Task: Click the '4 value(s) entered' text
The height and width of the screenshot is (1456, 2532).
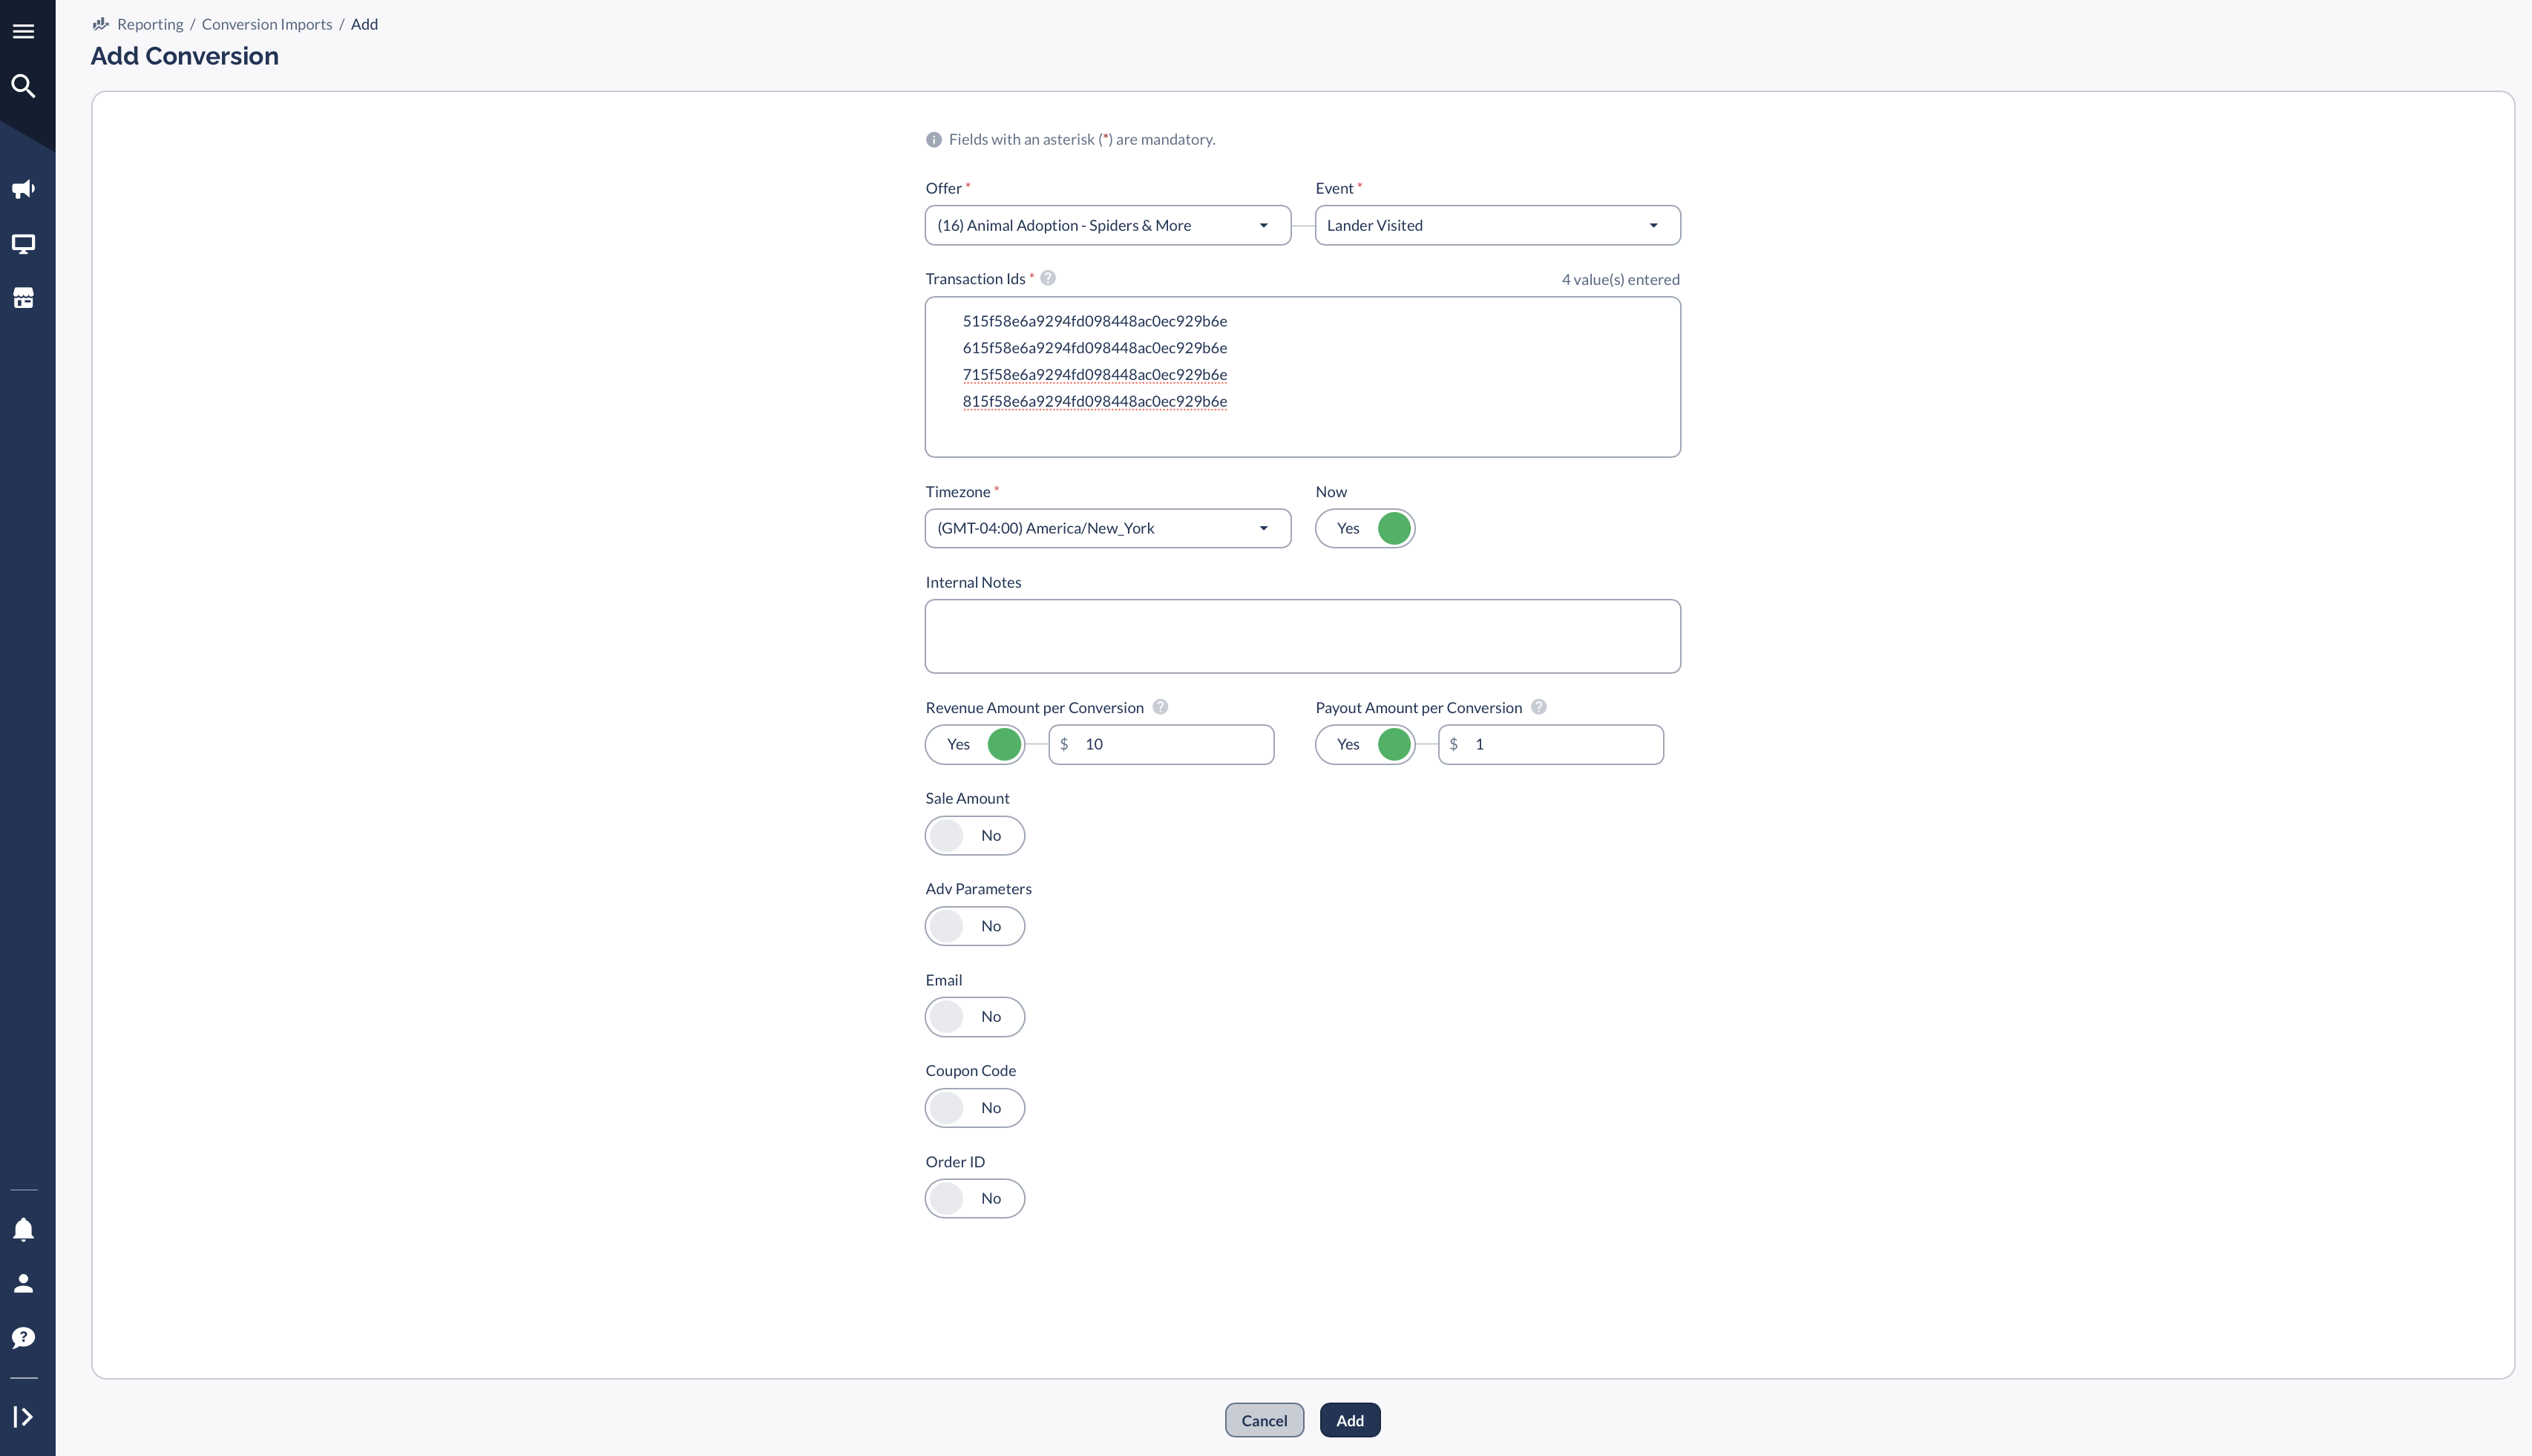Action: (x=1621, y=279)
